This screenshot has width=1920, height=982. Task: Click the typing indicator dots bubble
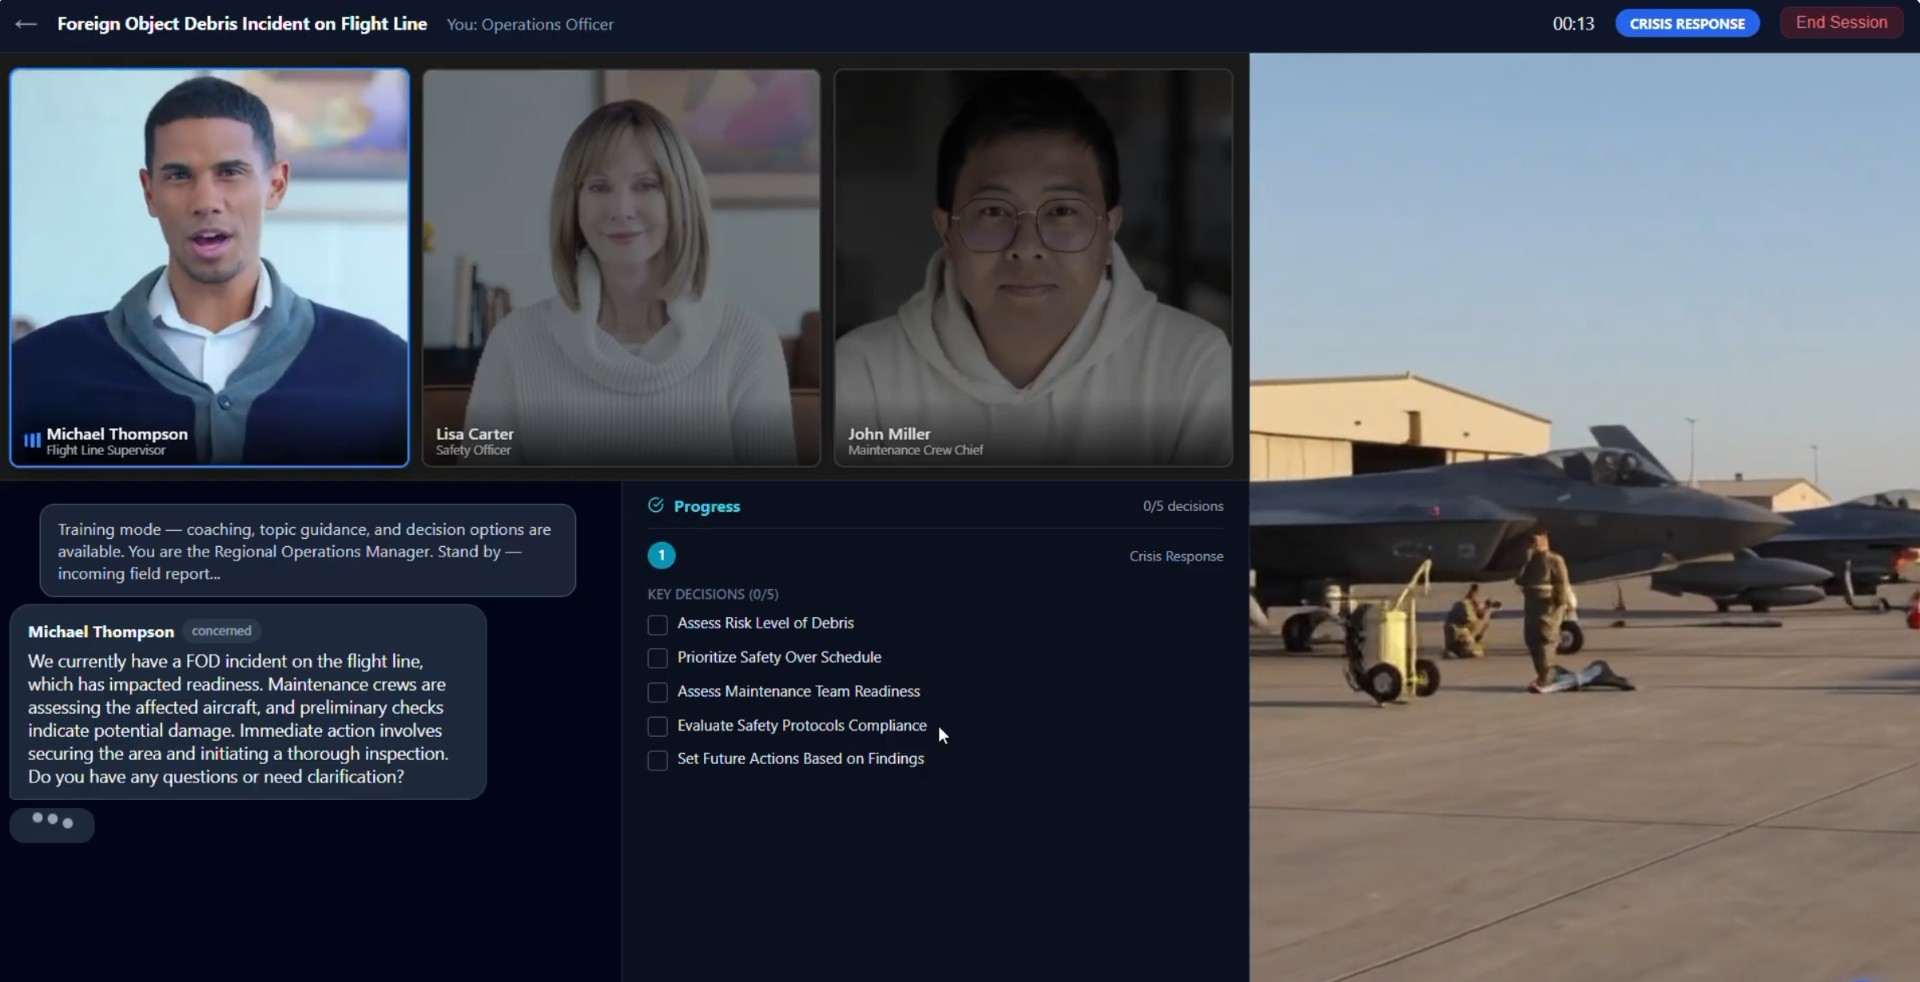[x=52, y=824]
